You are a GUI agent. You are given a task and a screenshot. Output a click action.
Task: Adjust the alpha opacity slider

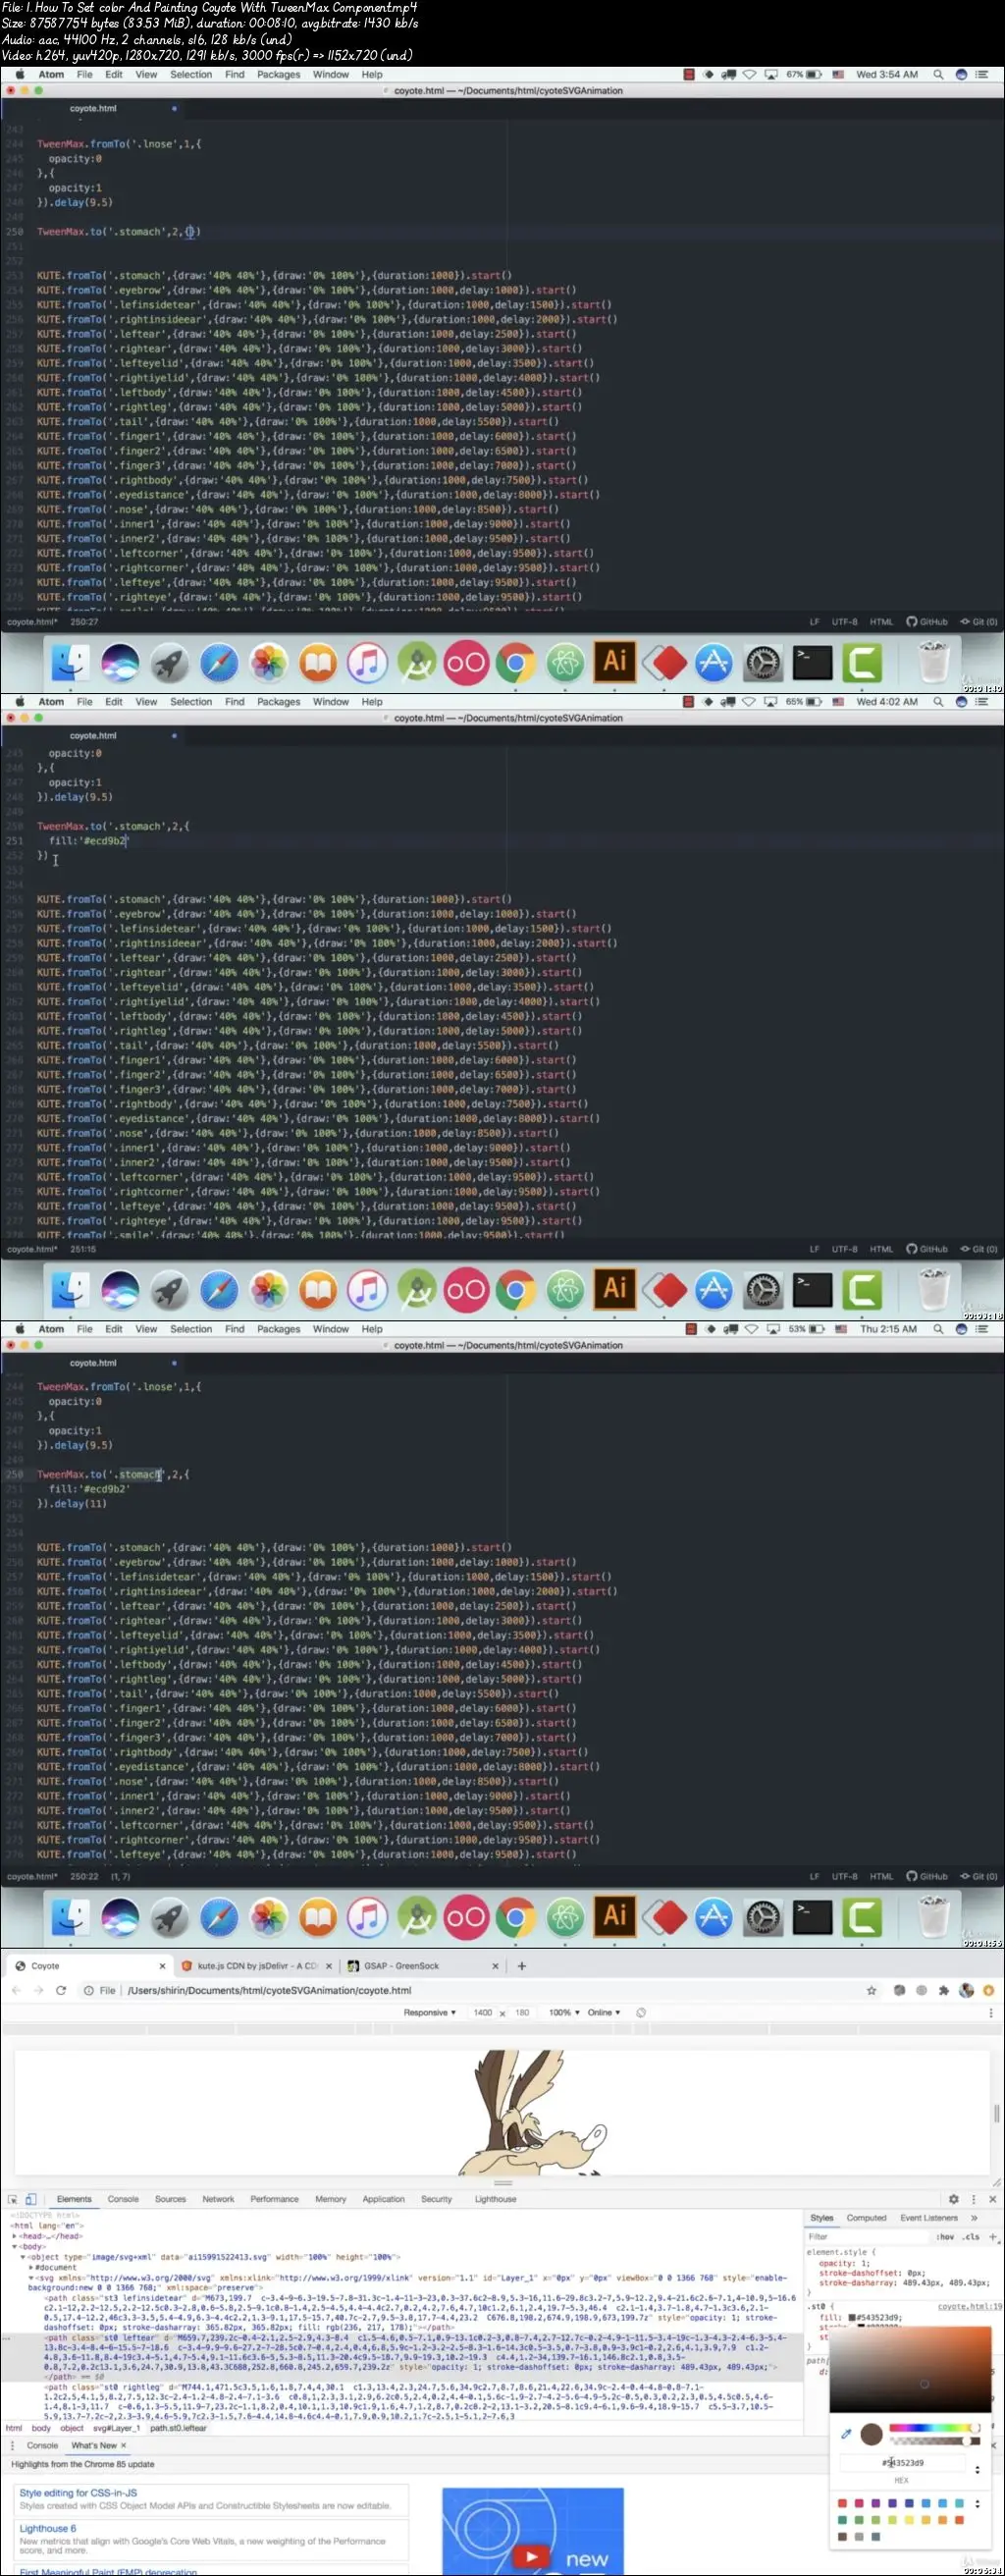935,2441
